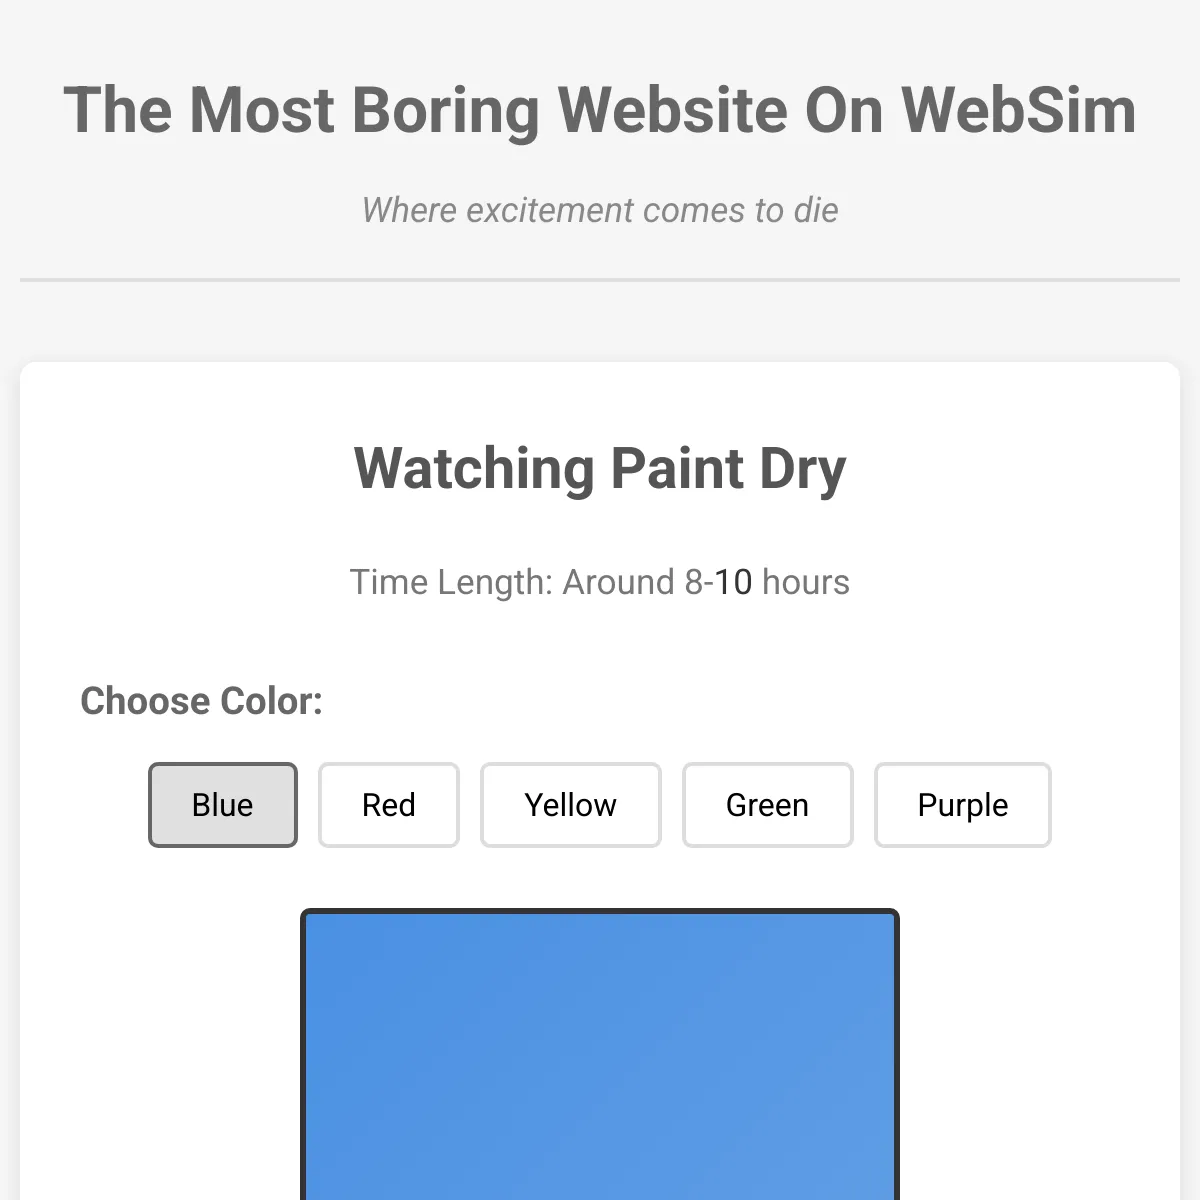Click the 'Where excitement comes to die' tagline

point(600,210)
